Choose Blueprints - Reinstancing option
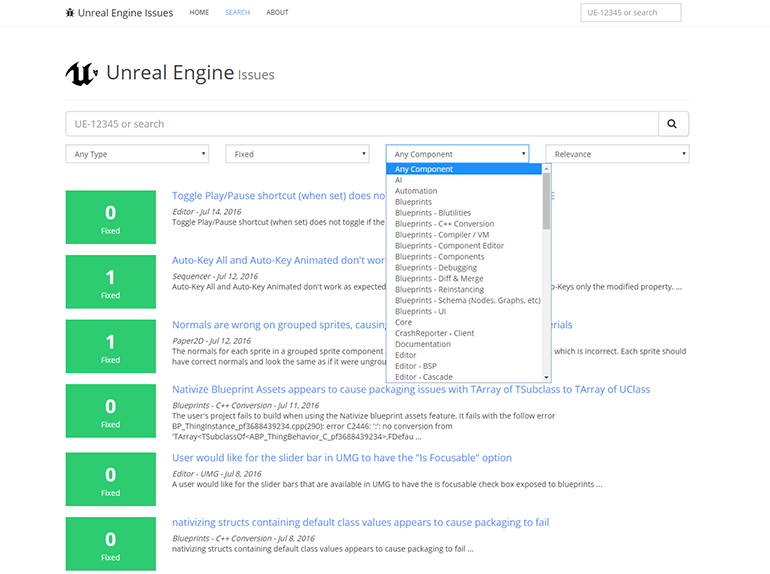 point(464,289)
